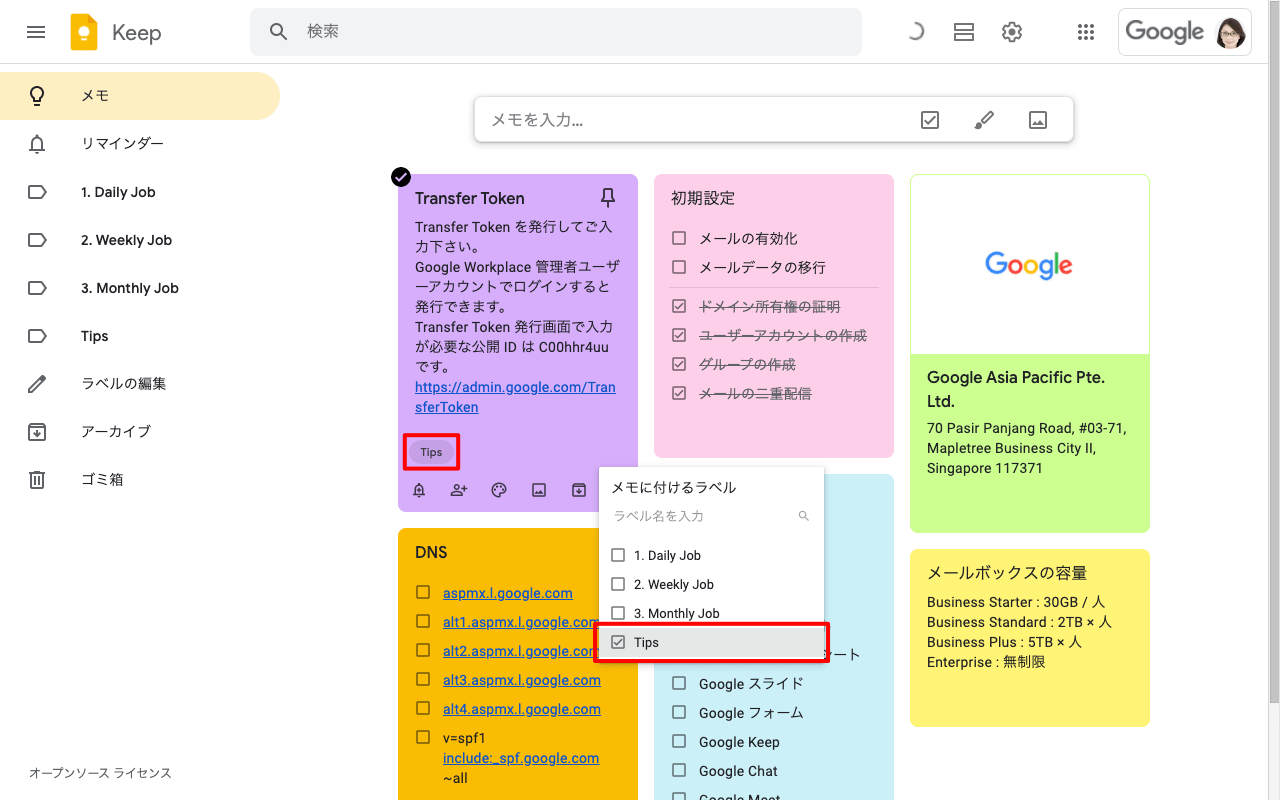Uncheck ユーザーアカウントの作成 item
This screenshot has height=800, width=1280.
(x=679, y=335)
